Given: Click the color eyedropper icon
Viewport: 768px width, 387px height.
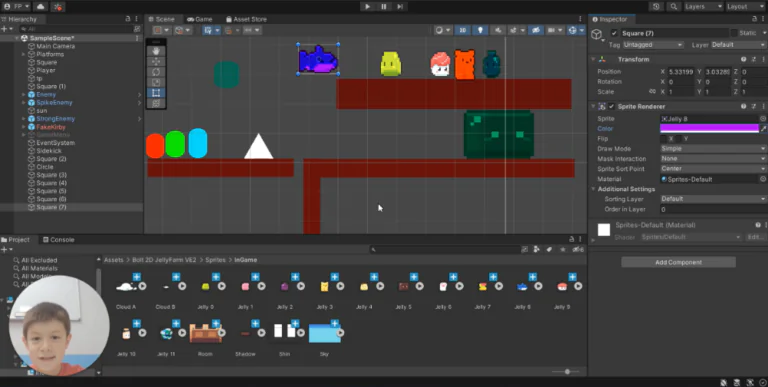Looking at the screenshot, I should tap(763, 128).
